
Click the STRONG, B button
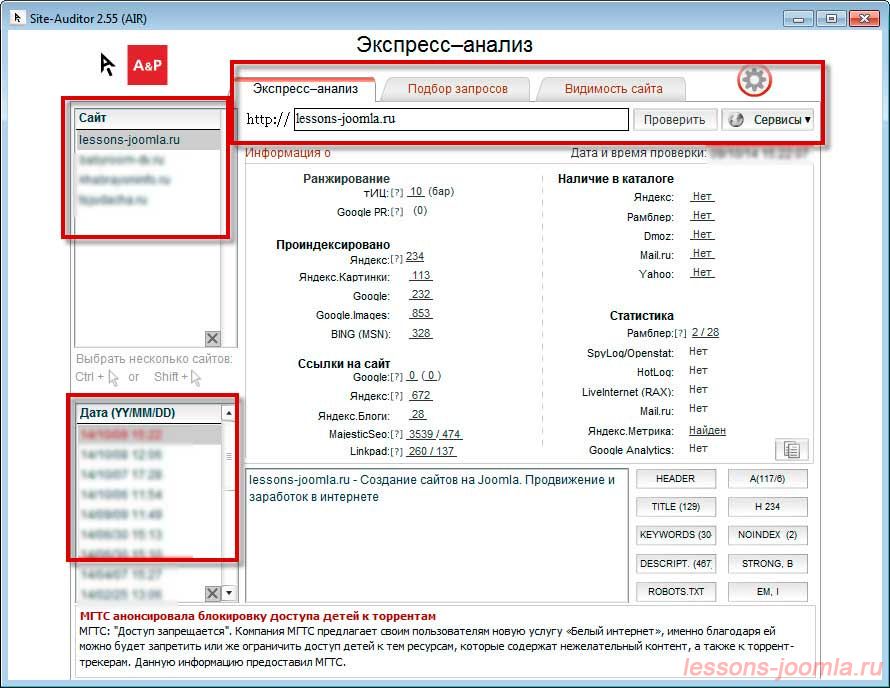point(767,564)
